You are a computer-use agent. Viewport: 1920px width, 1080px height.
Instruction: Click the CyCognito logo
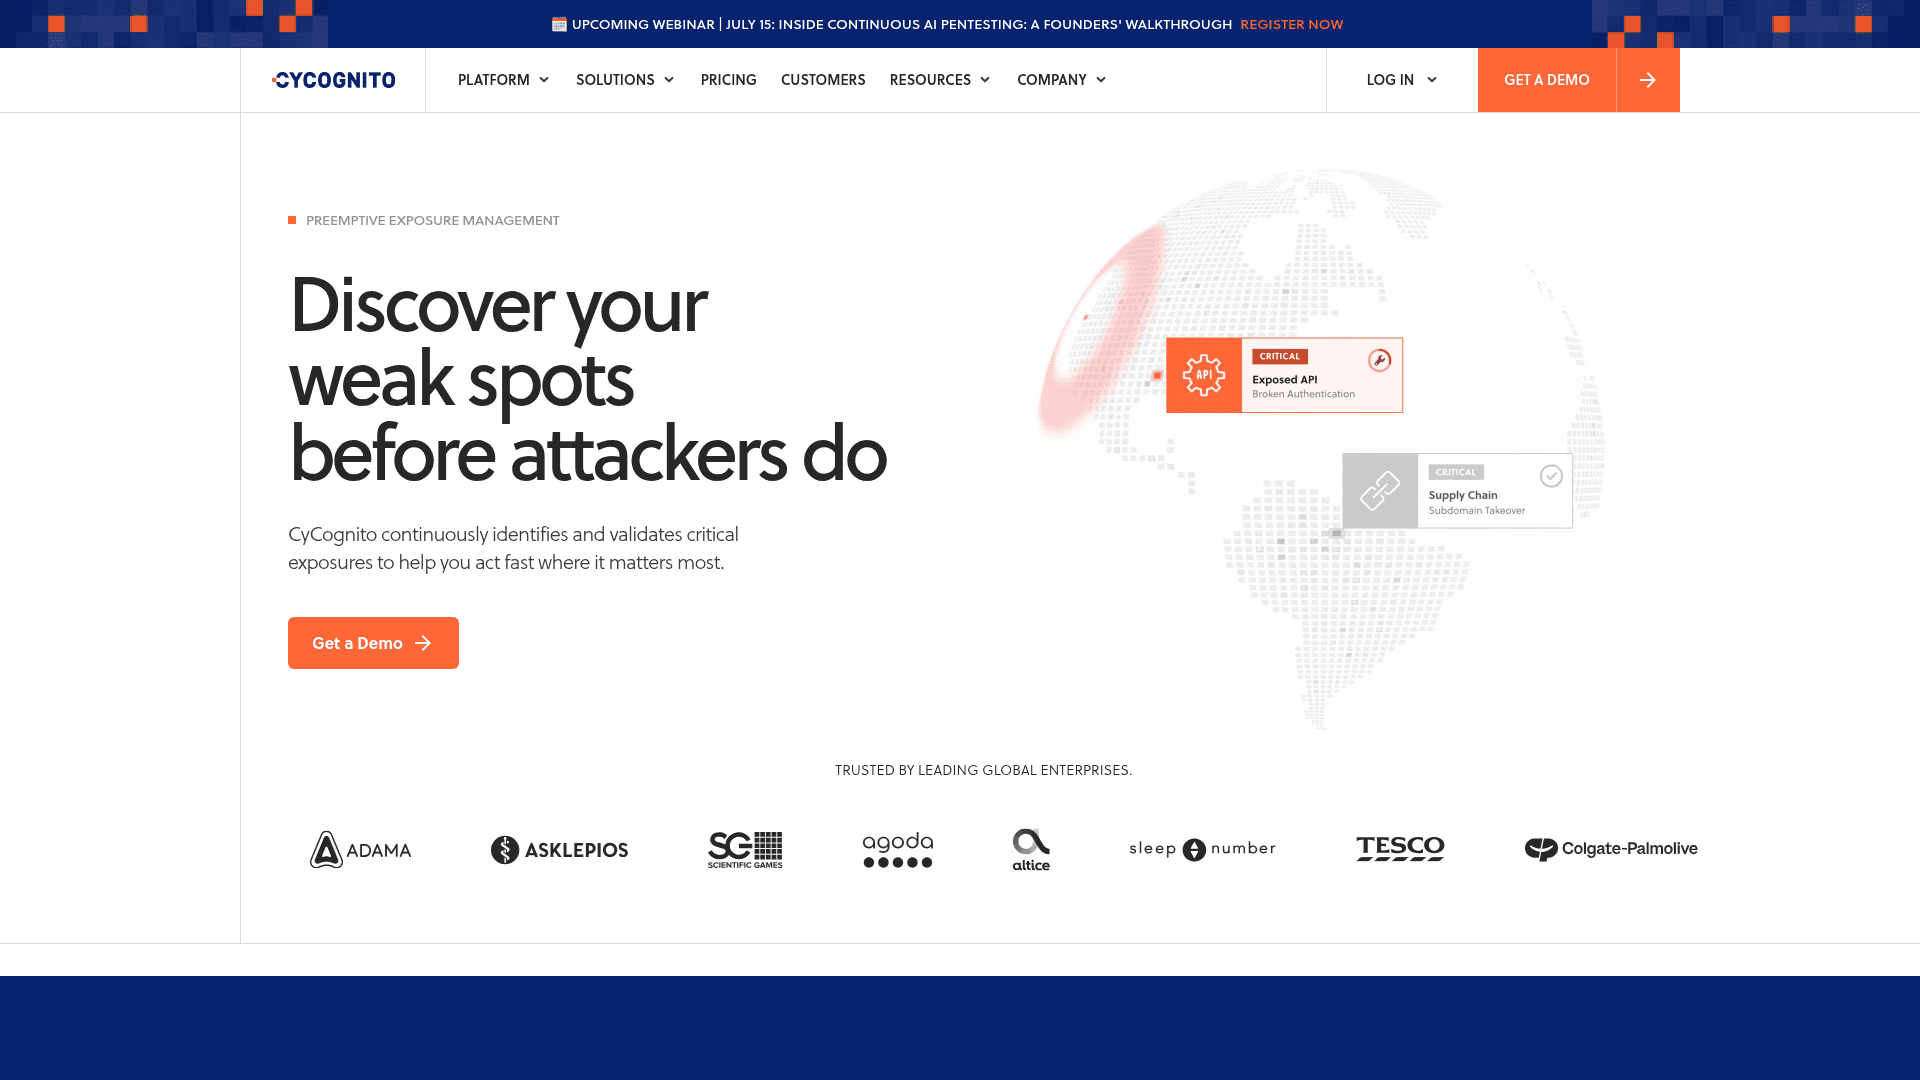click(333, 80)
